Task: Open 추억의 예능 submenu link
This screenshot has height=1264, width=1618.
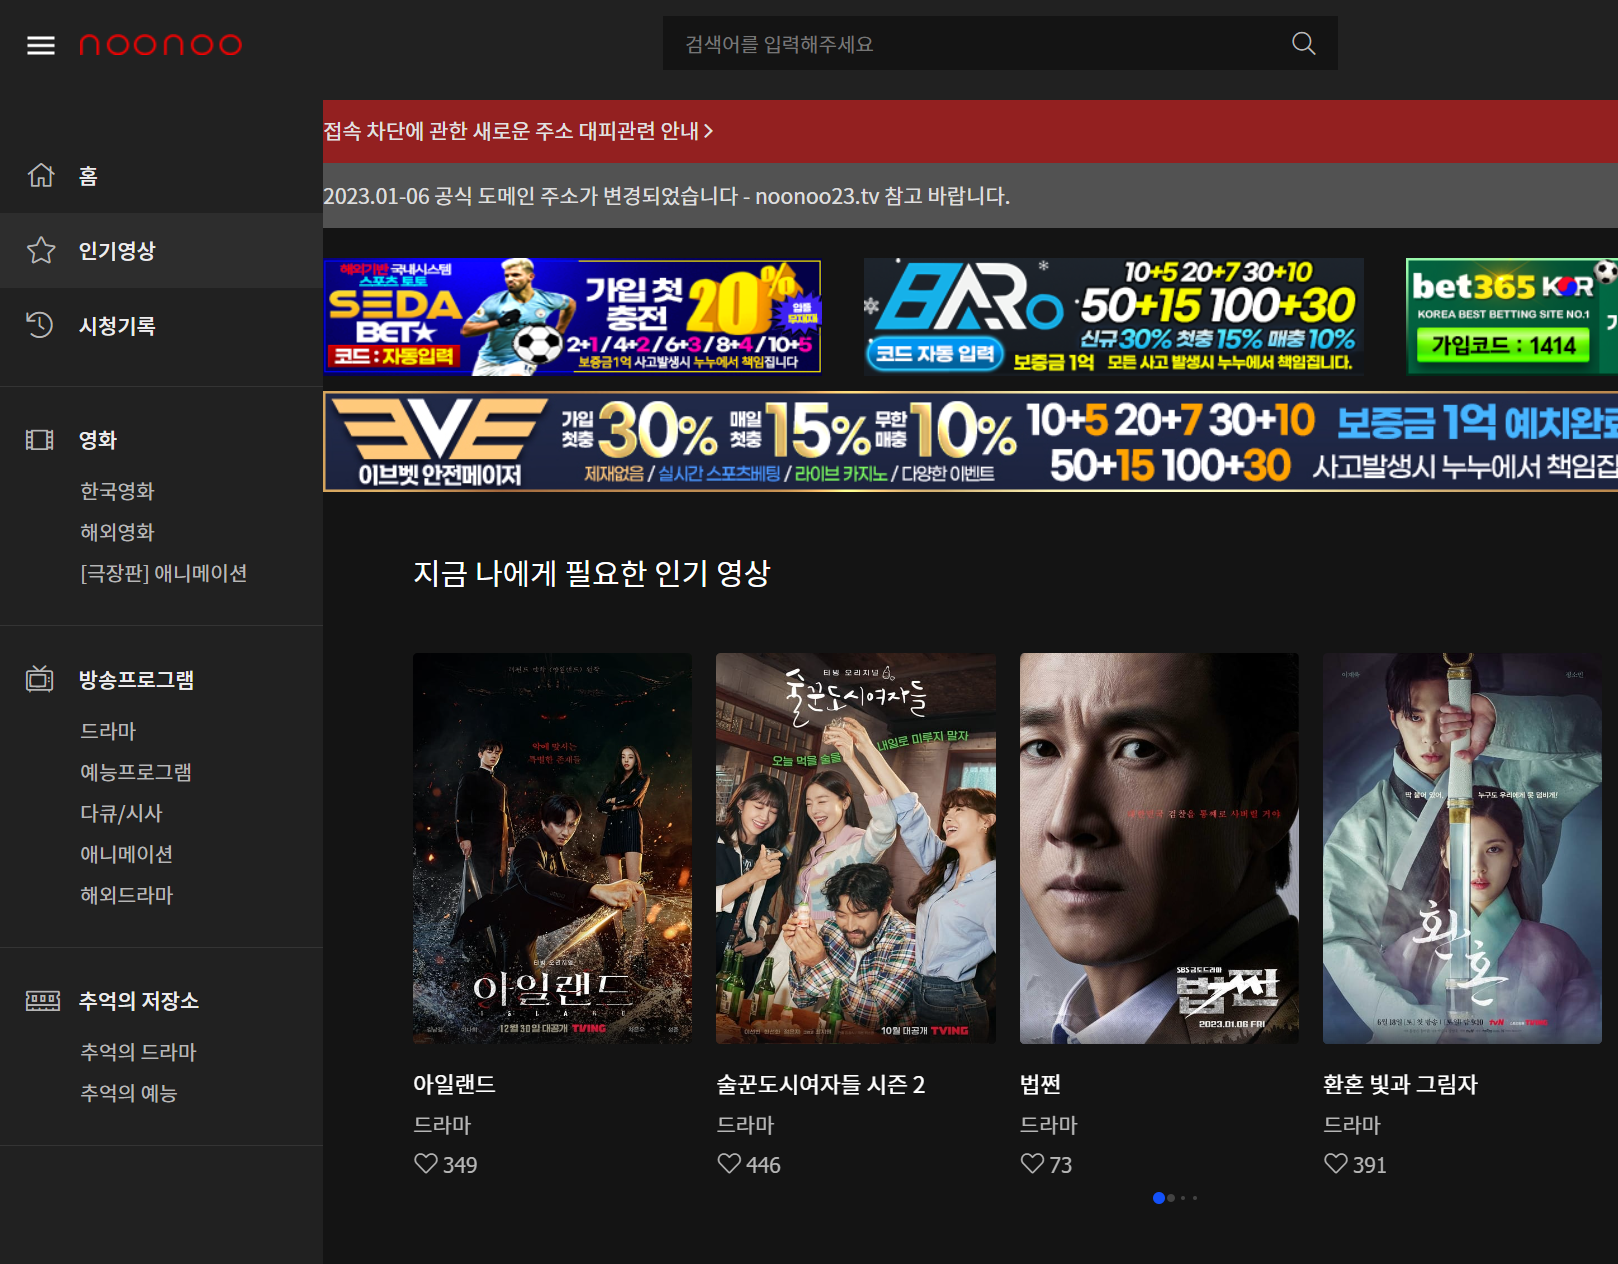Action: click(128, 1093)
